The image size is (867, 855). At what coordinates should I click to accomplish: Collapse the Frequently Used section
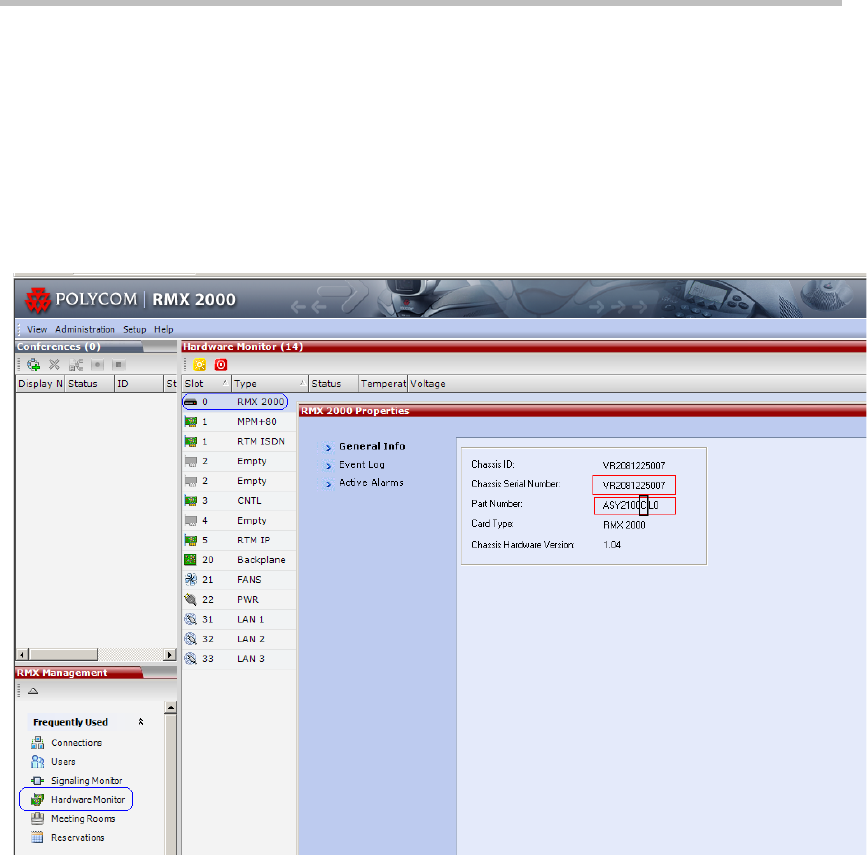(x=141, y=722)
